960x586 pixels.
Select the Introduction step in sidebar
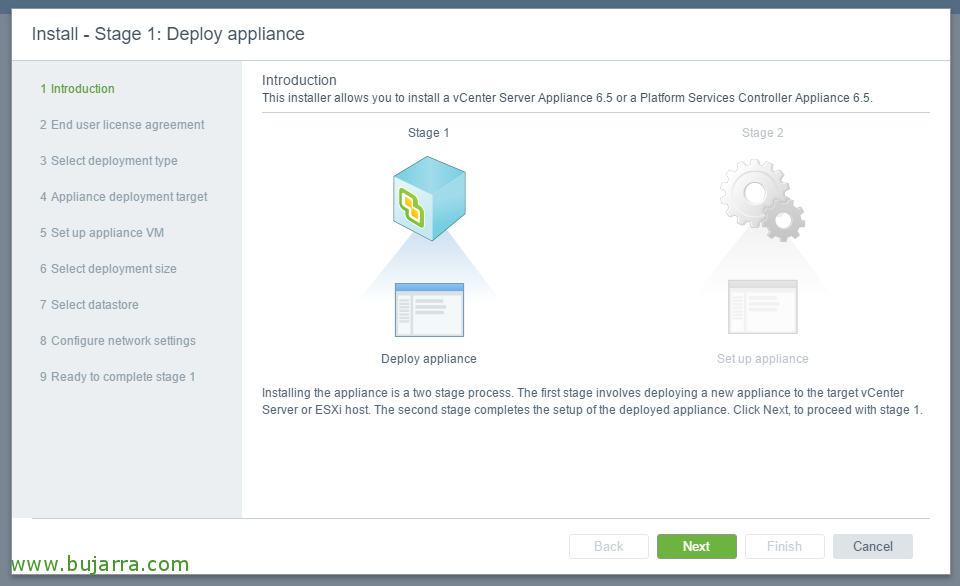[x=77, y=89]
